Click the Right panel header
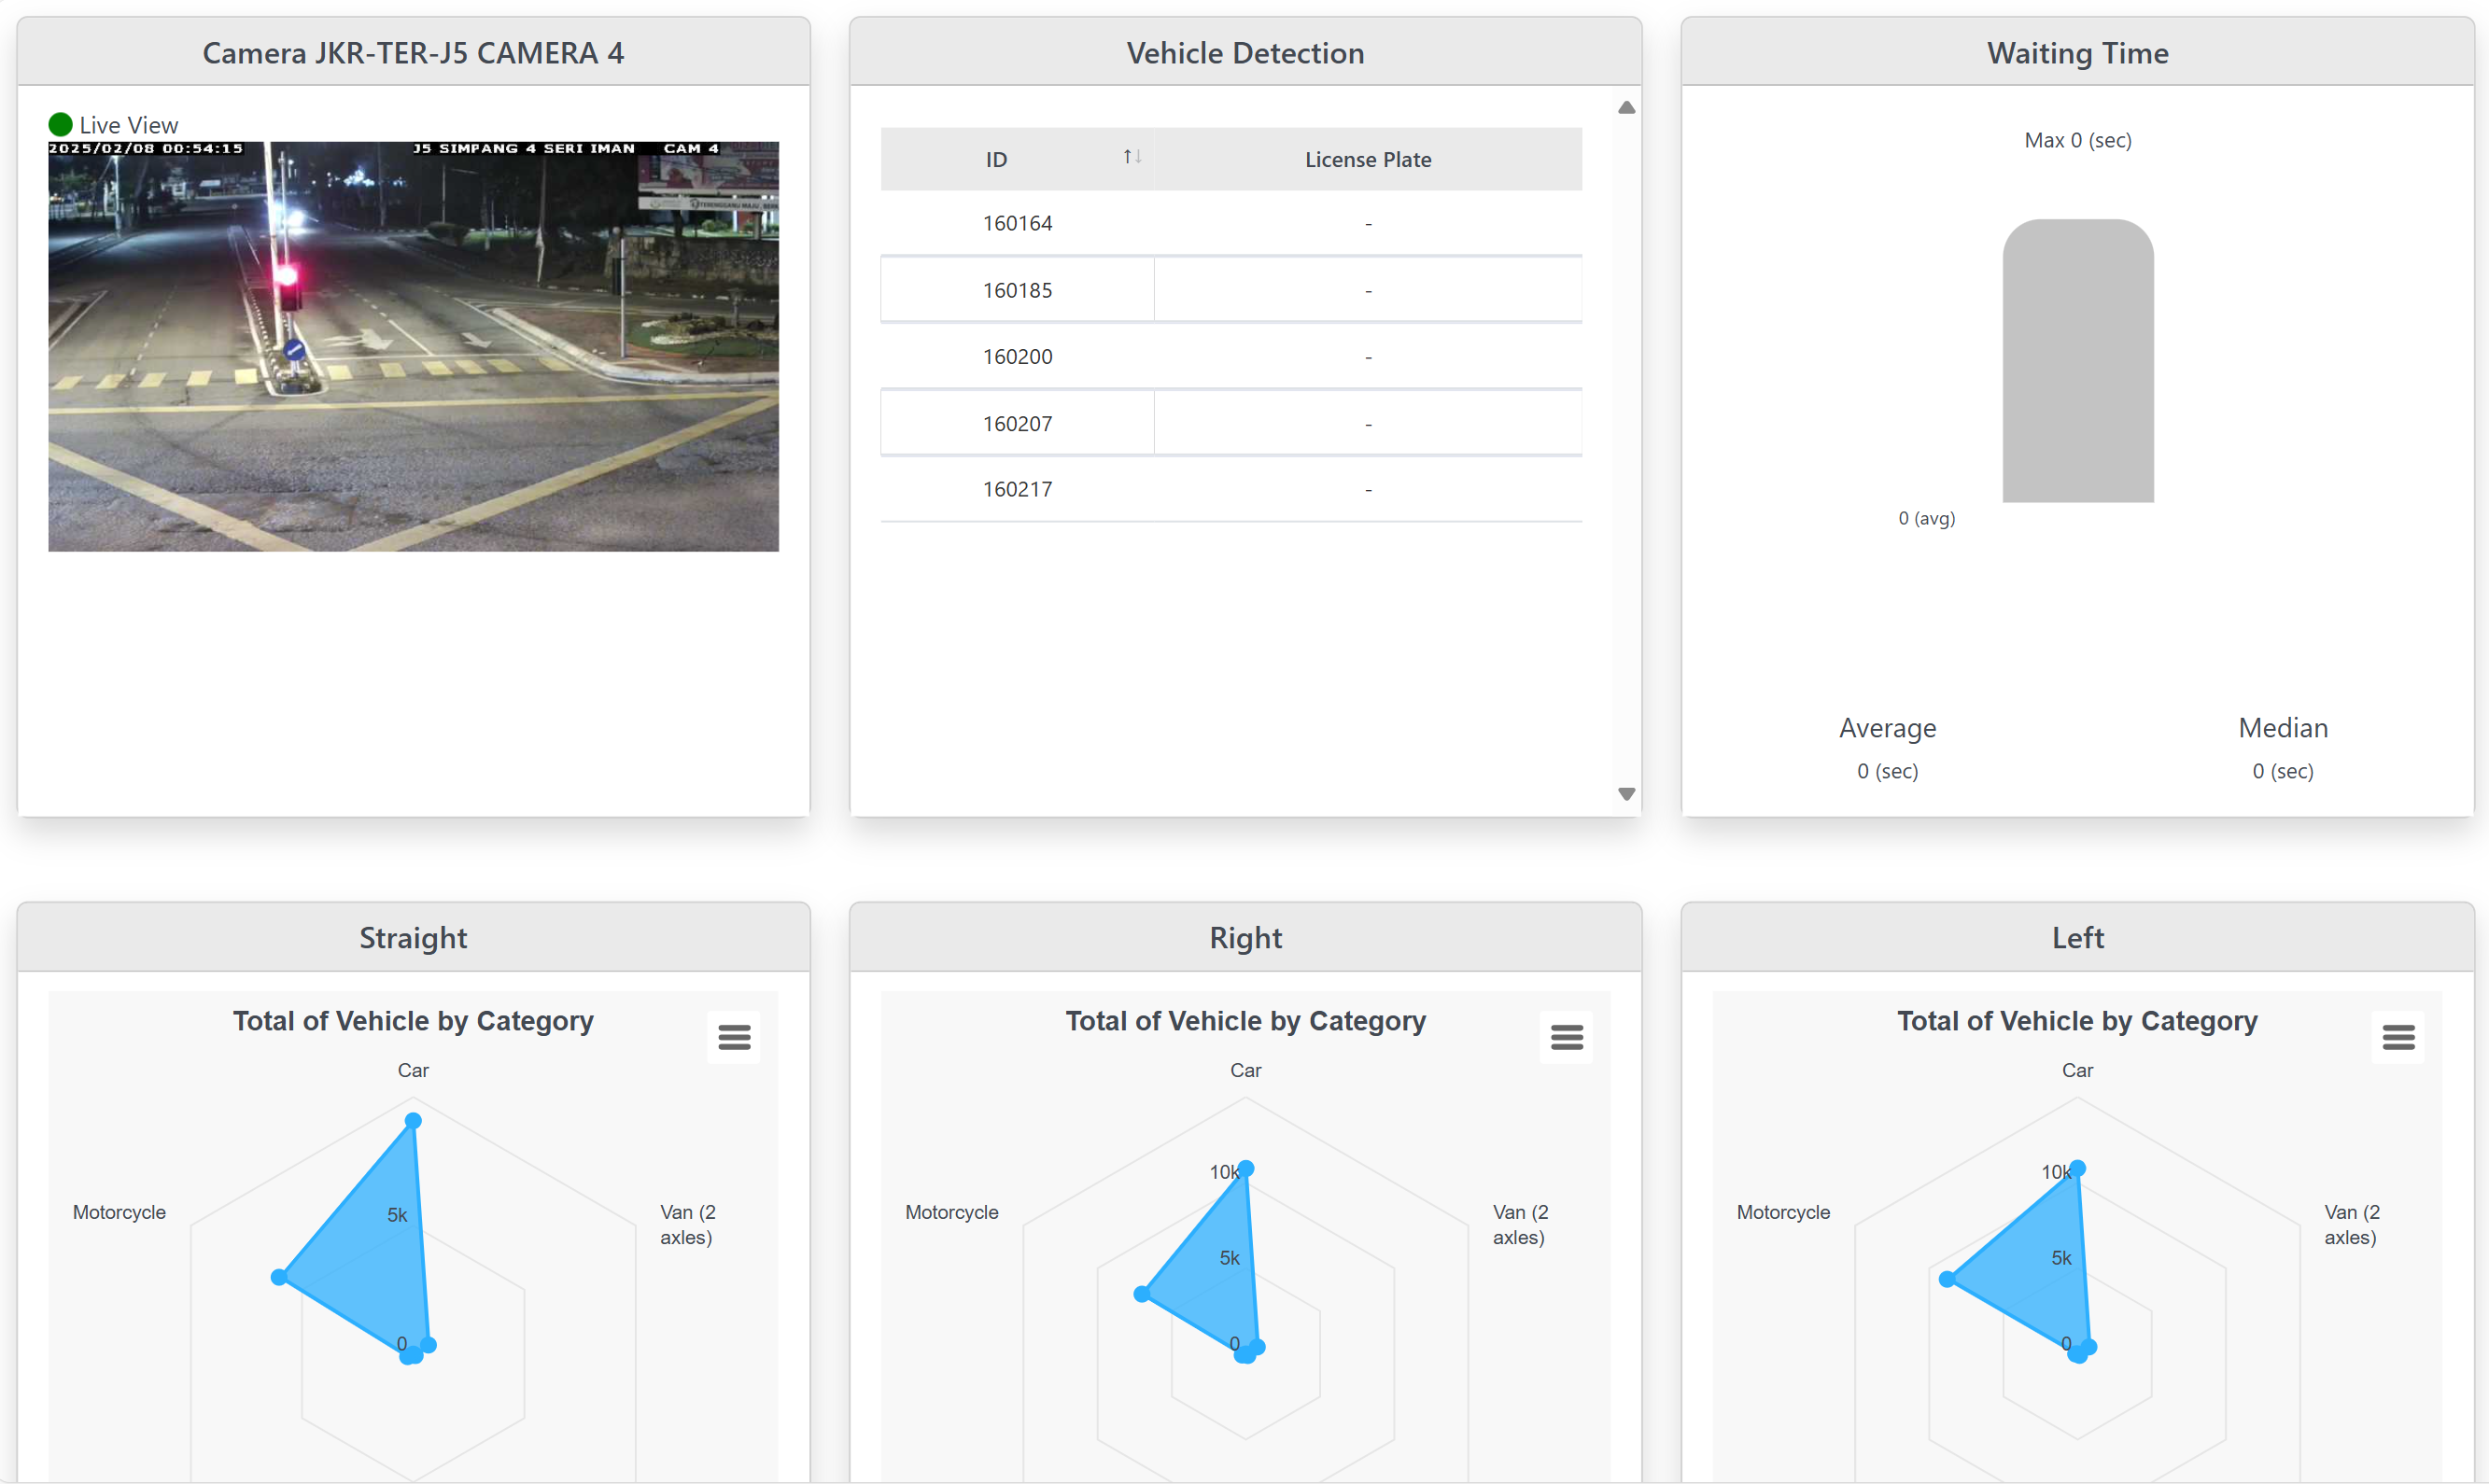Screen dimensions: 2489x1484 tap(1245, 937)
